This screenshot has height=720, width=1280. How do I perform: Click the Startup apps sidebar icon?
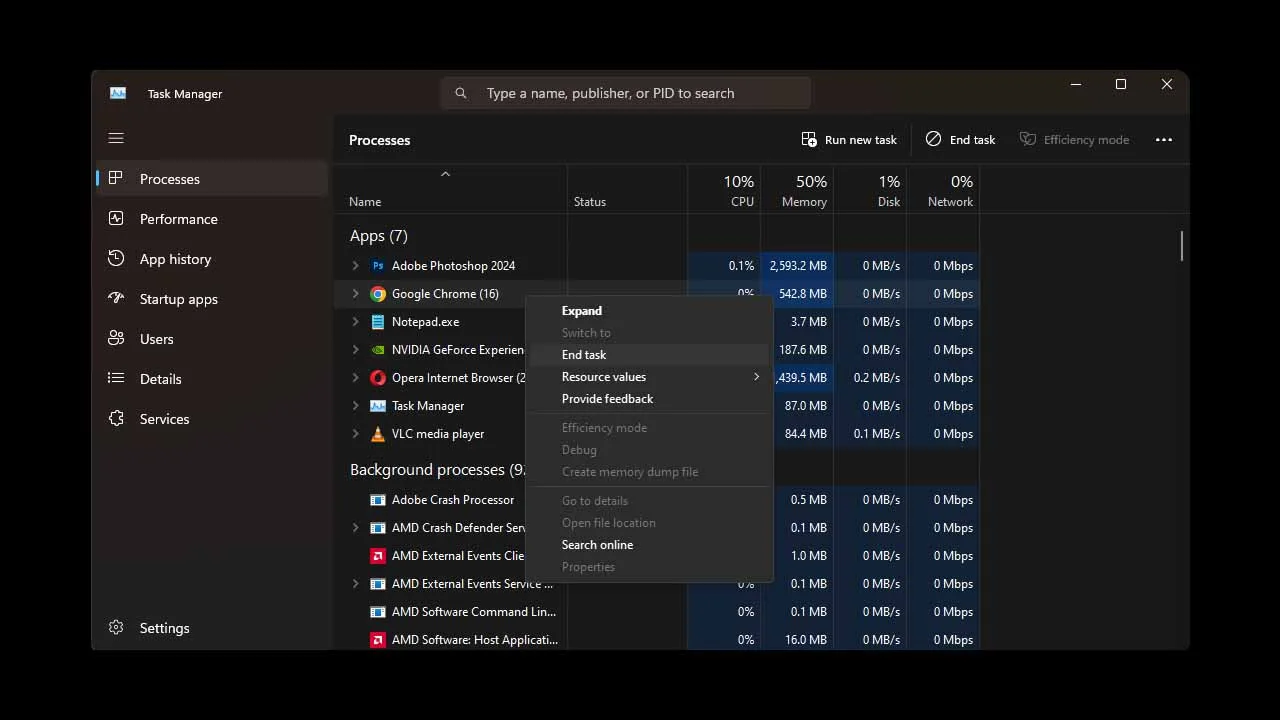(x=116, y=299)
